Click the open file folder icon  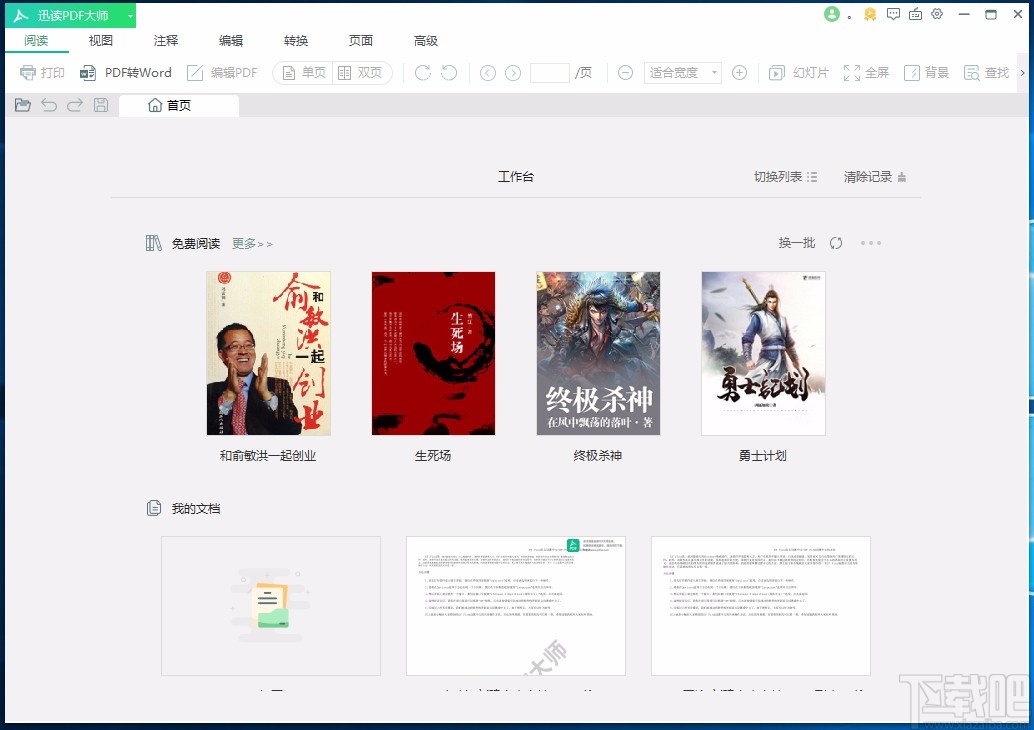23,105
